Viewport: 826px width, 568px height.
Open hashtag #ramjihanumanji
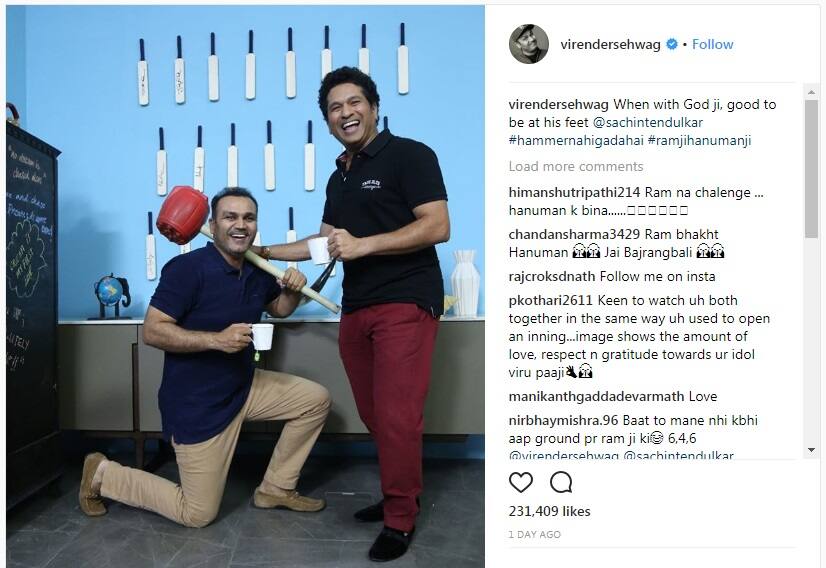pos(700,141)
